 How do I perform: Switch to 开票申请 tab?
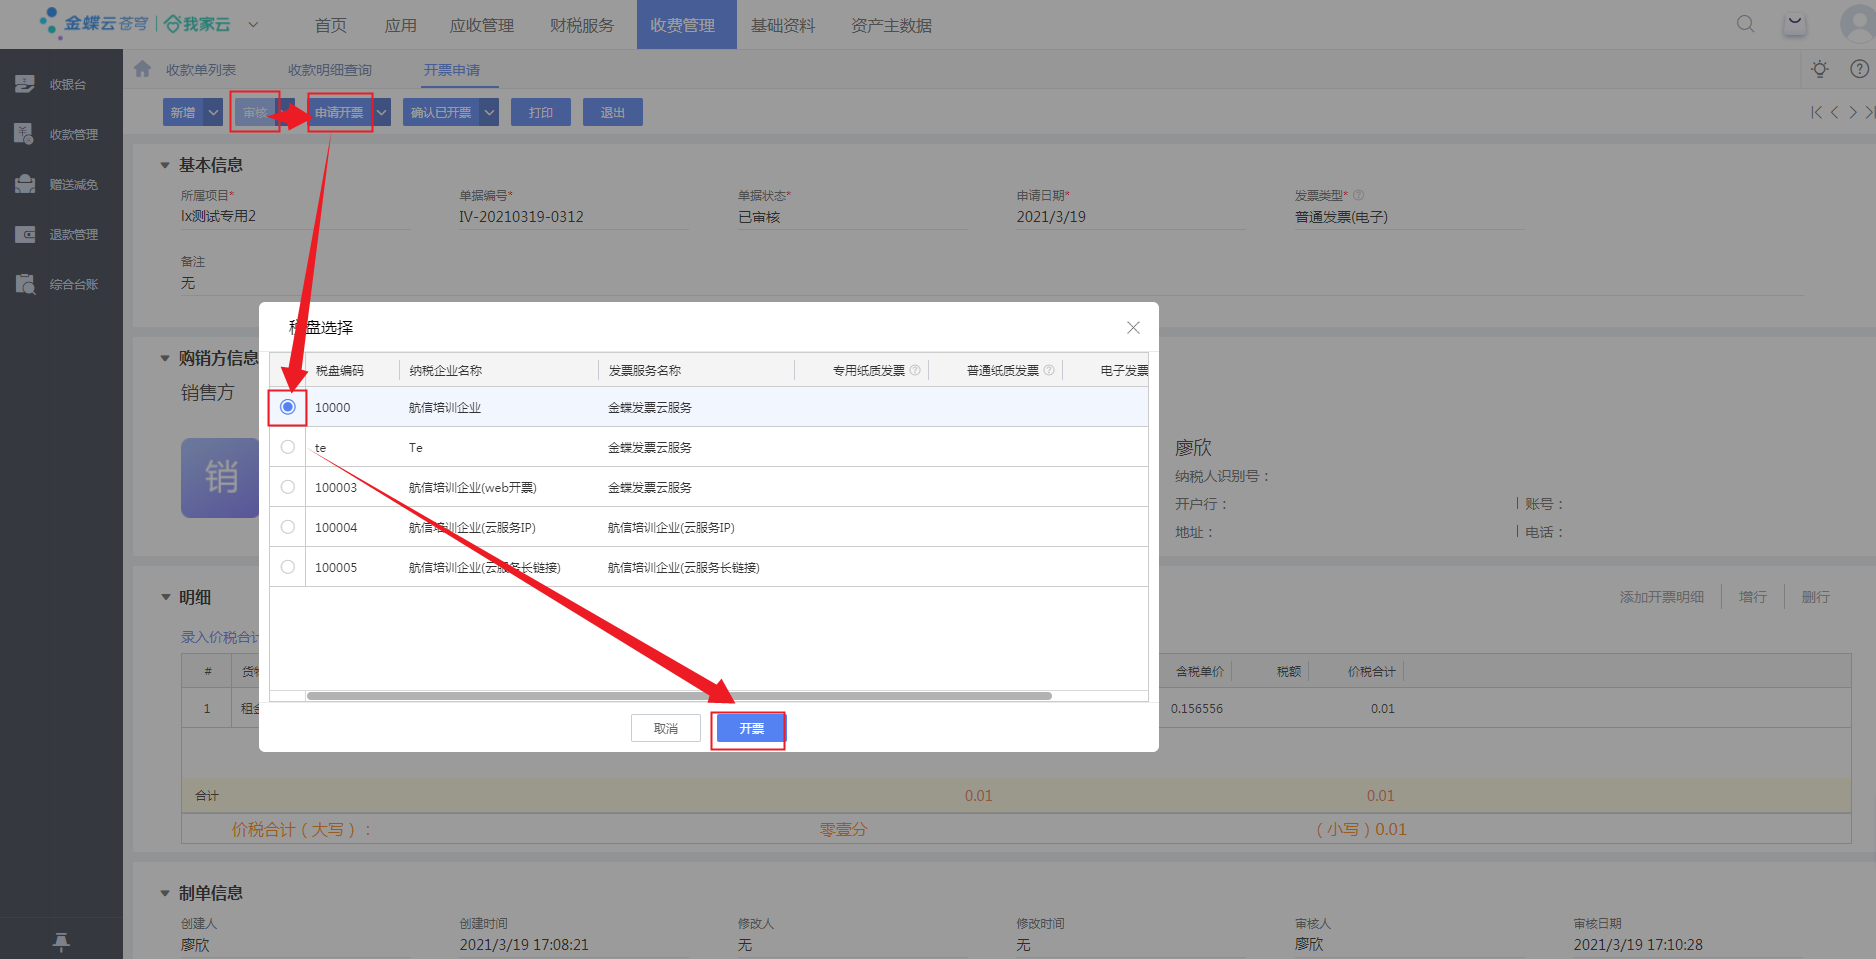(452, 70)
